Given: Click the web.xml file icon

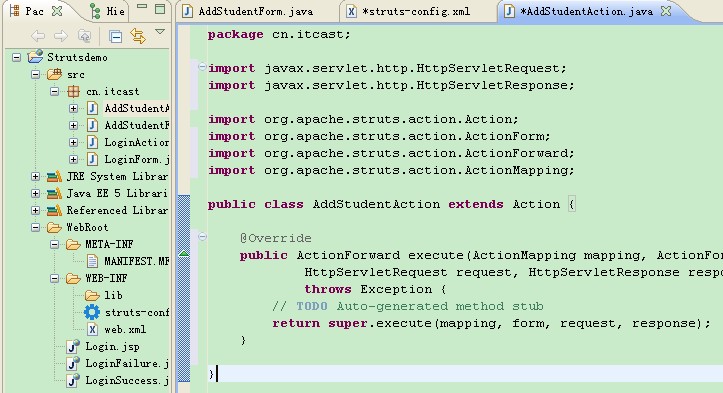Looking at the screenshot, I should point(92,329).
